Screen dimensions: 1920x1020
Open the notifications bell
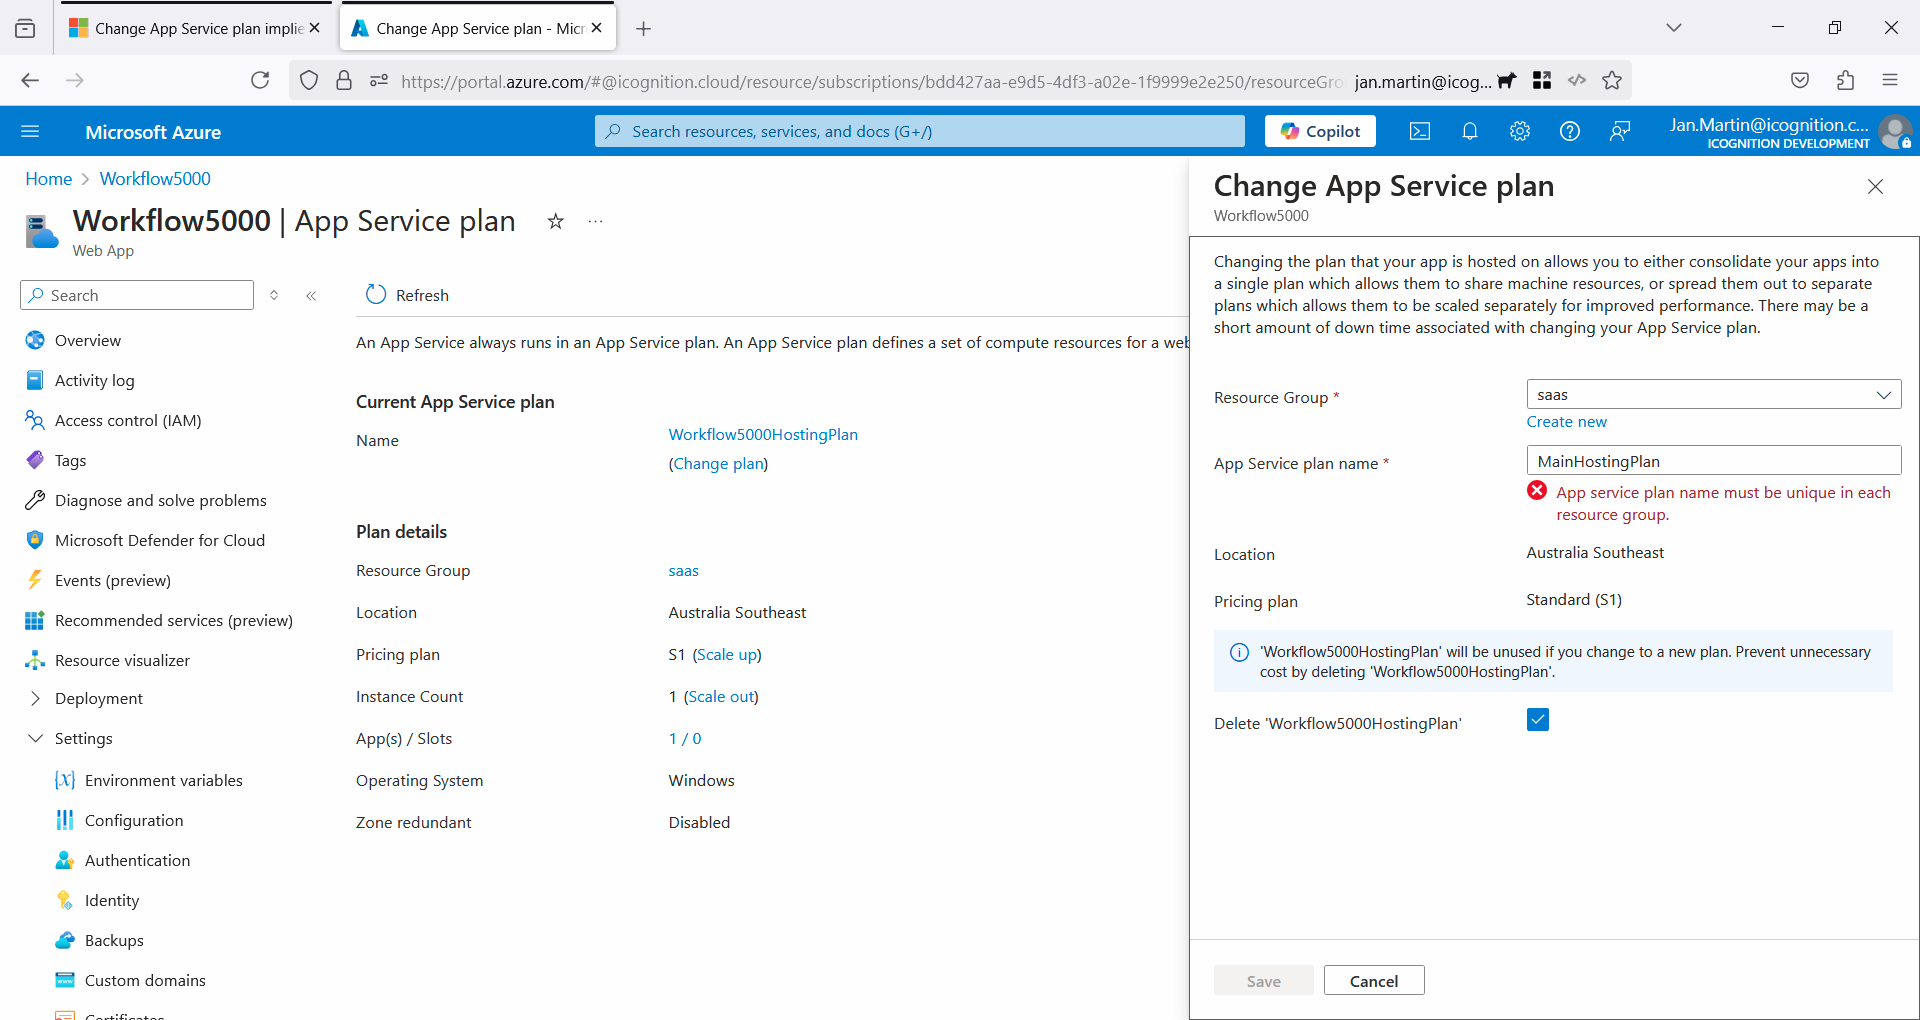point(1470,131)
